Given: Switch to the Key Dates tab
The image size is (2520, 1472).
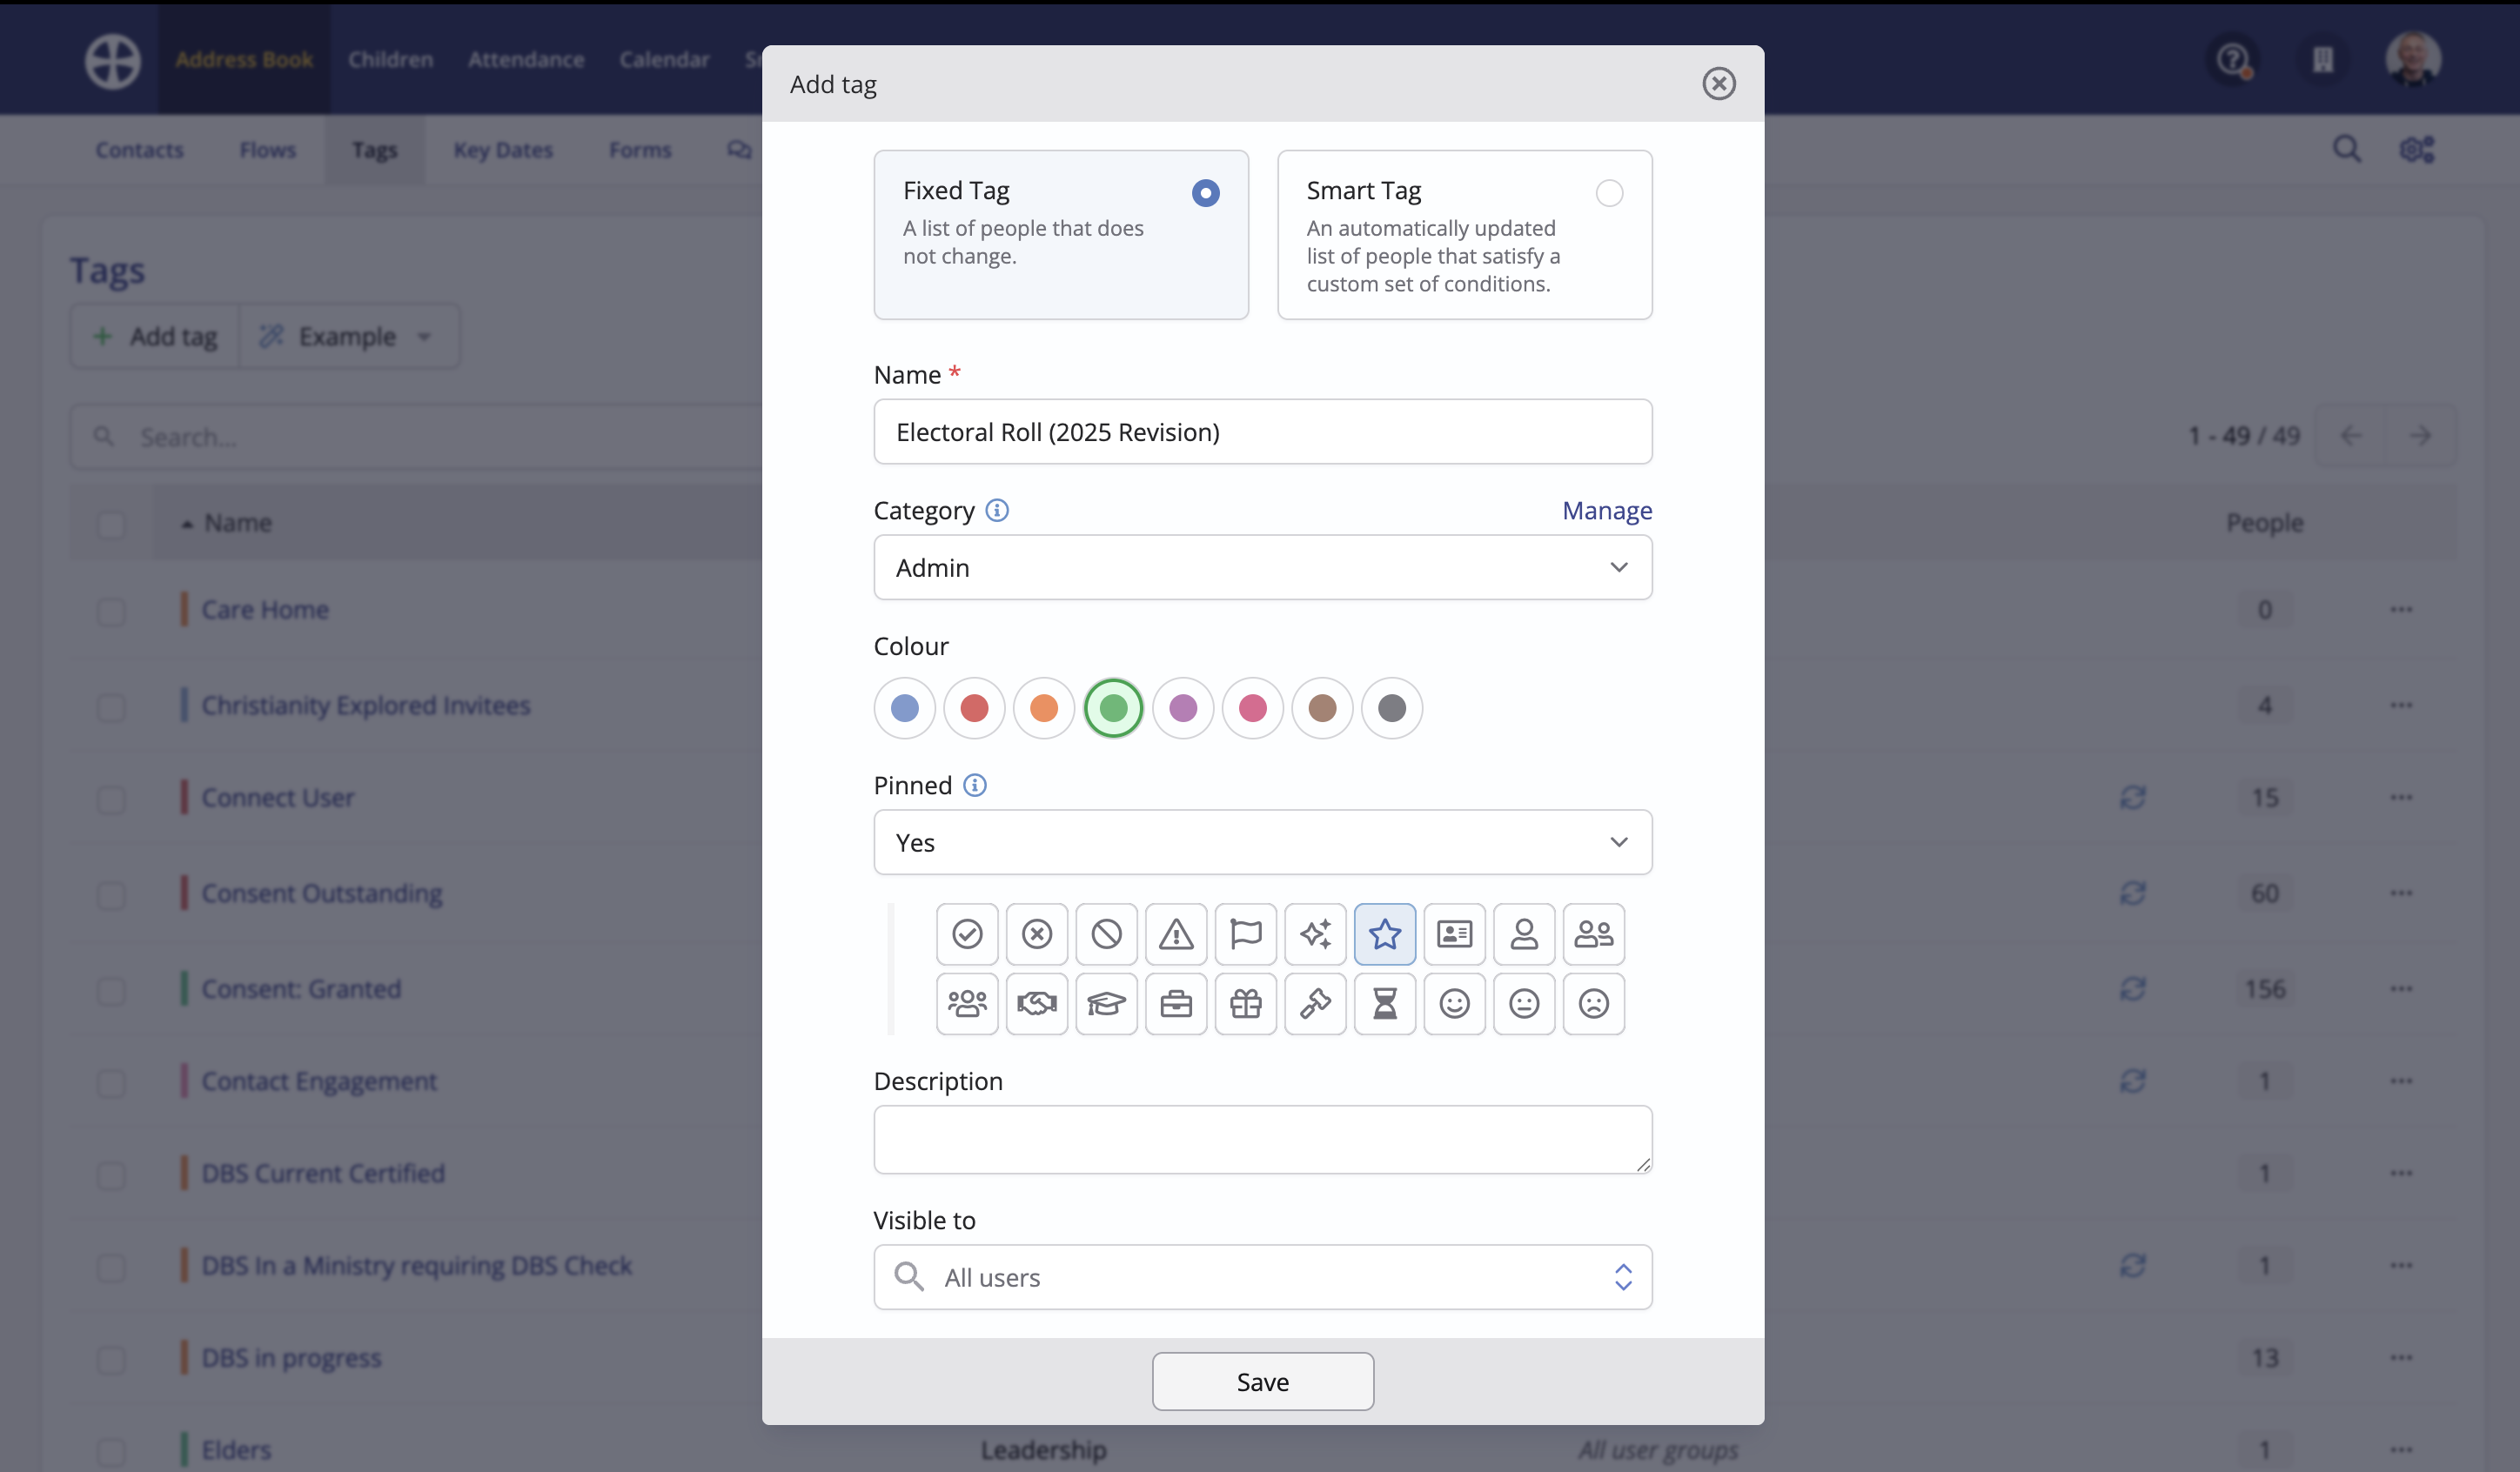Looking at the screenshot, I should [503, 150].
